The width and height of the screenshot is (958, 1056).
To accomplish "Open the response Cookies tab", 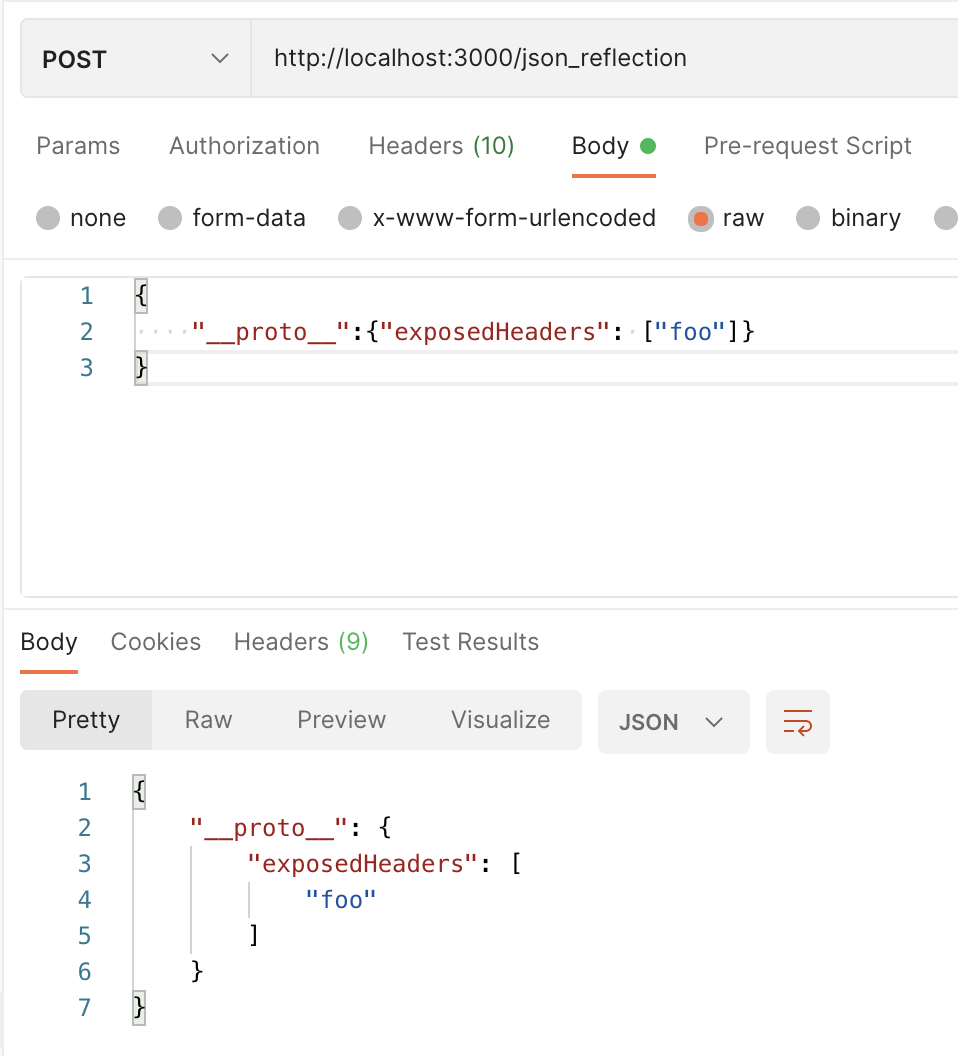I will click(x=155, y=642).
